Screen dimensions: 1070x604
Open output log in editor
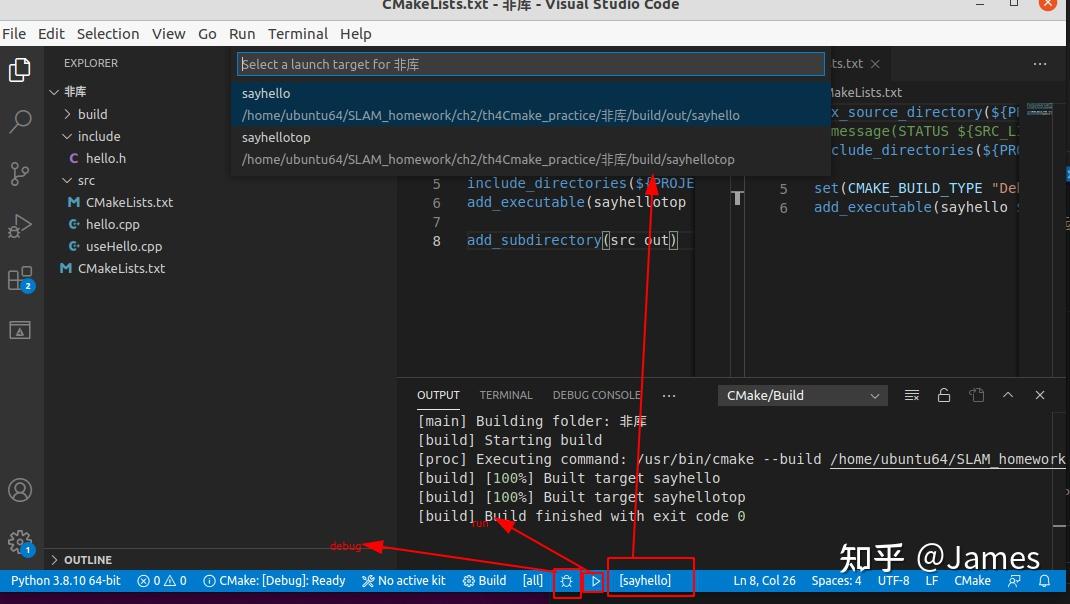pyautogui.click(x=977, y=395)
